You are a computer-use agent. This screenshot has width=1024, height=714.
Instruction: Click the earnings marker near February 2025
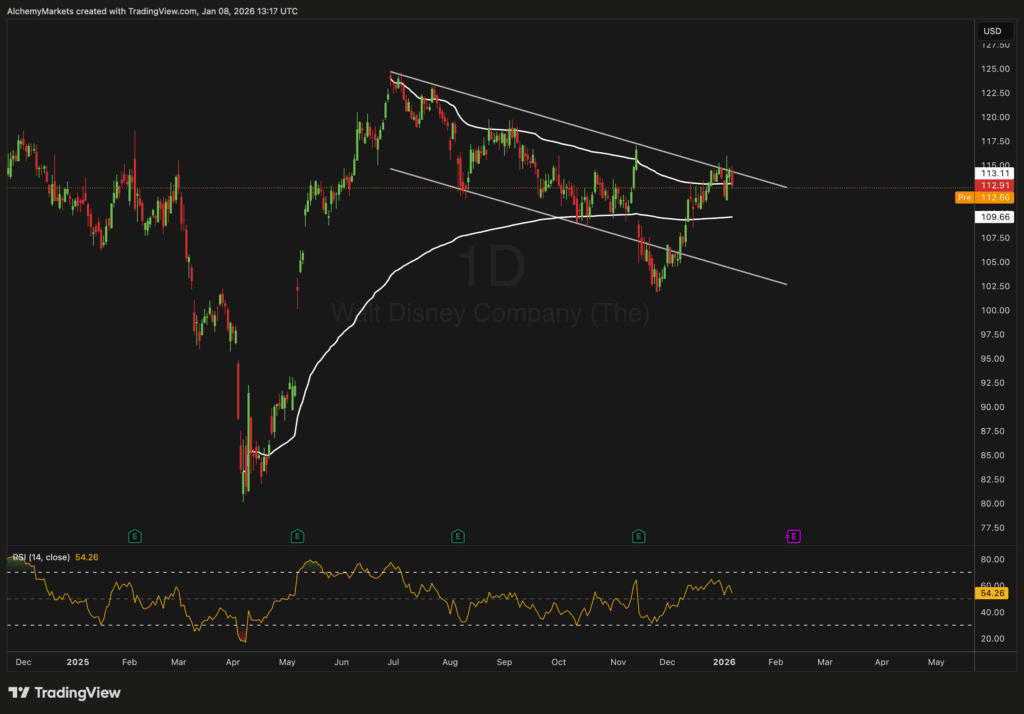tap(135, 537)
